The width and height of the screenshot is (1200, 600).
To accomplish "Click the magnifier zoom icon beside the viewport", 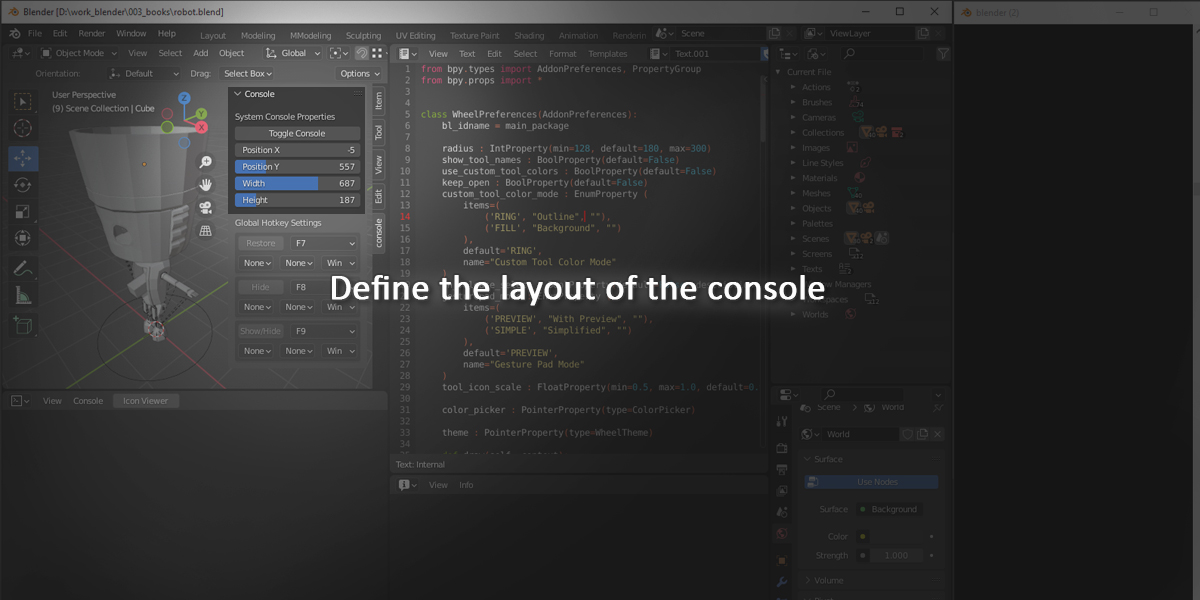I will 205,162.
